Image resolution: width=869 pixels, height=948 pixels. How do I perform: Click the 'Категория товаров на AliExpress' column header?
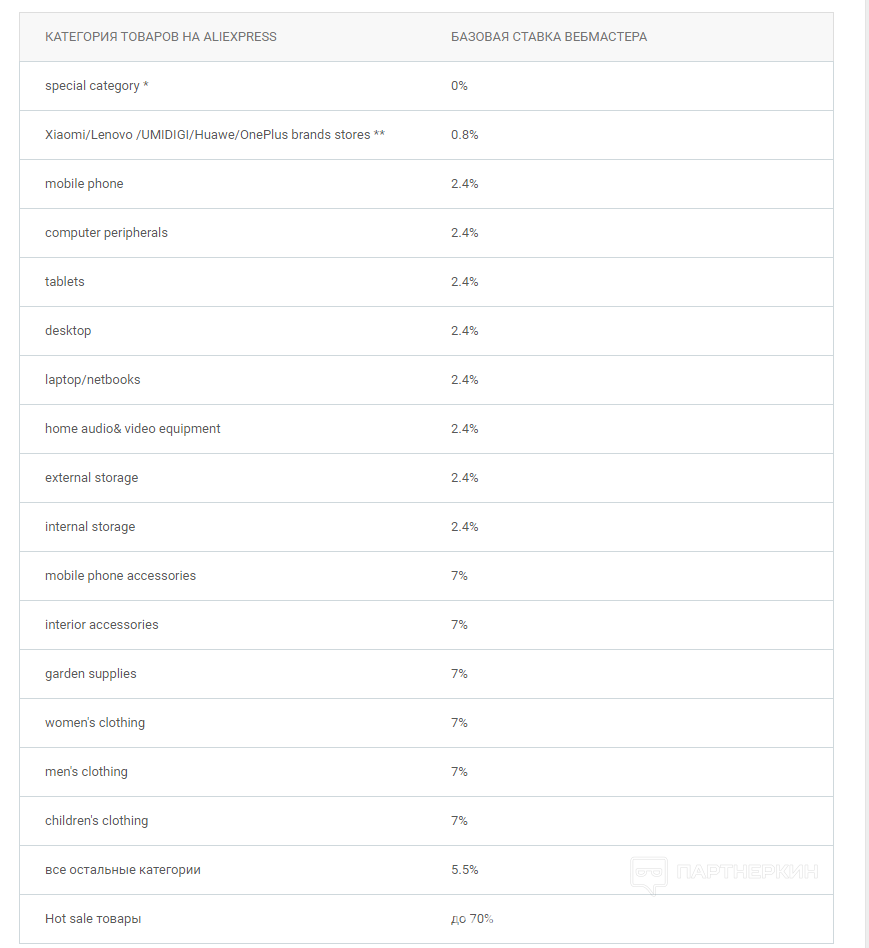tap(161, 37)
